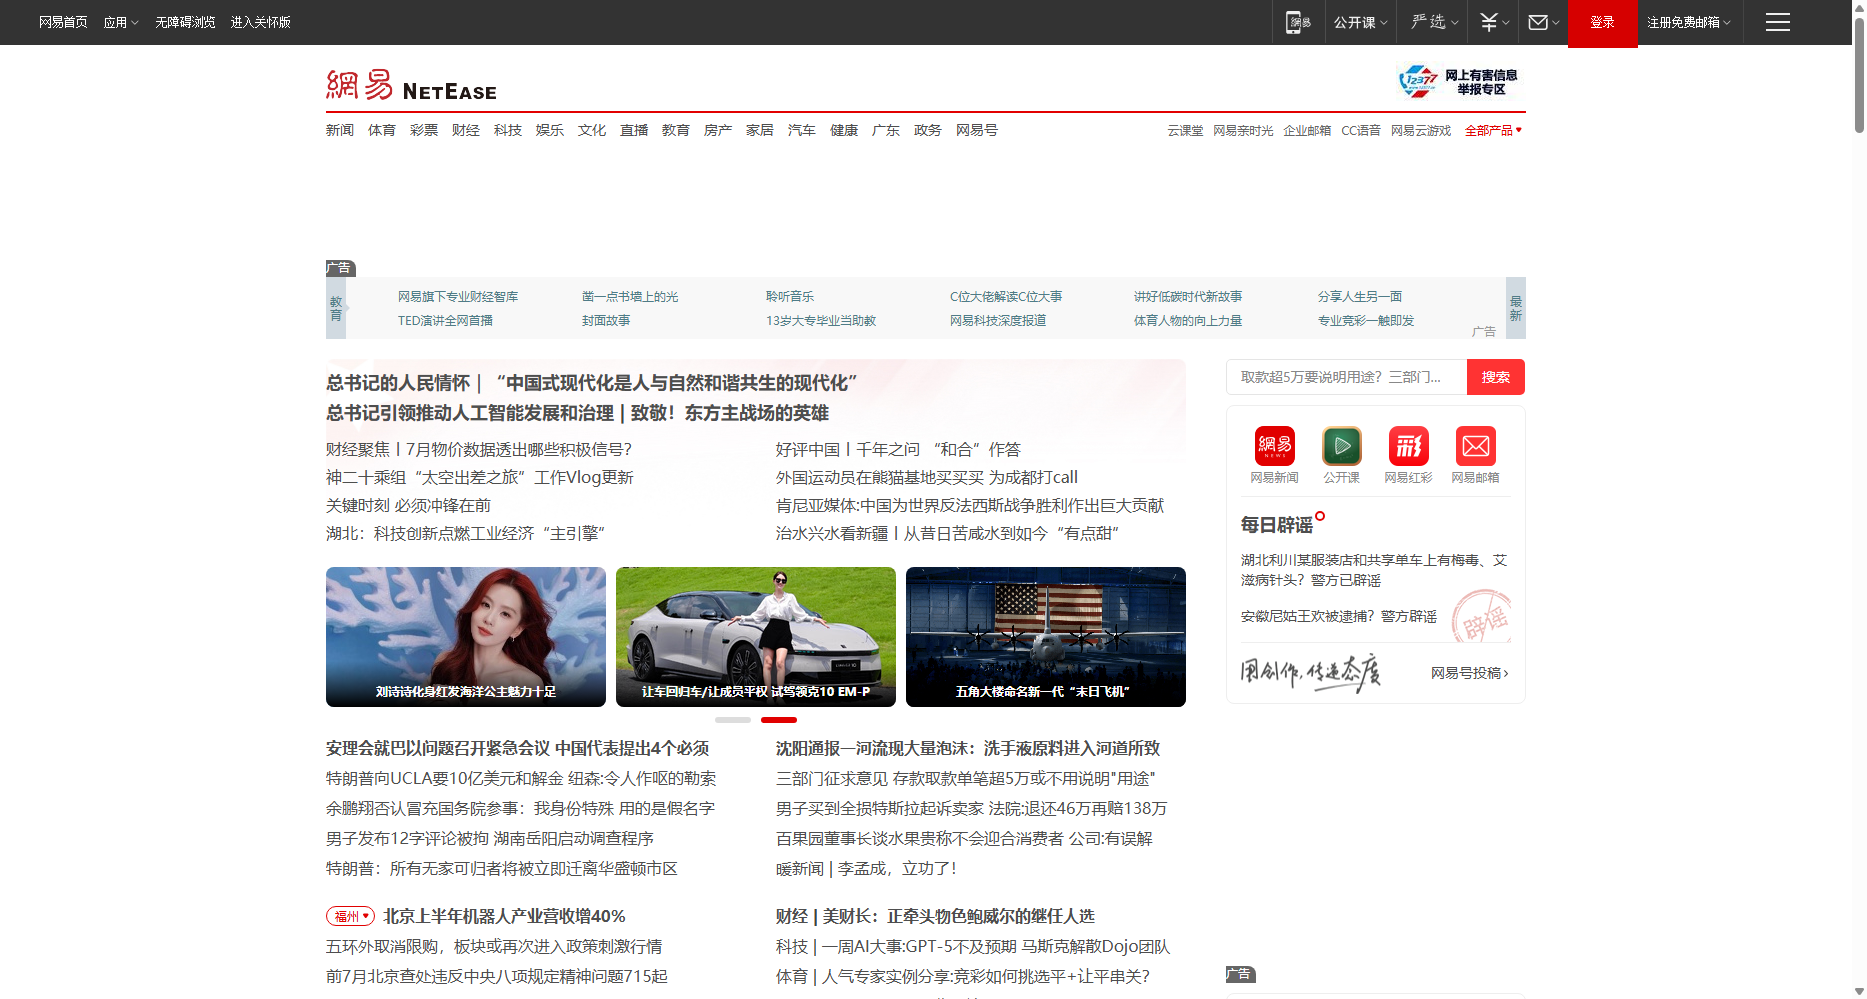Select the second red carousel page indicator

[x=779, y=720]
